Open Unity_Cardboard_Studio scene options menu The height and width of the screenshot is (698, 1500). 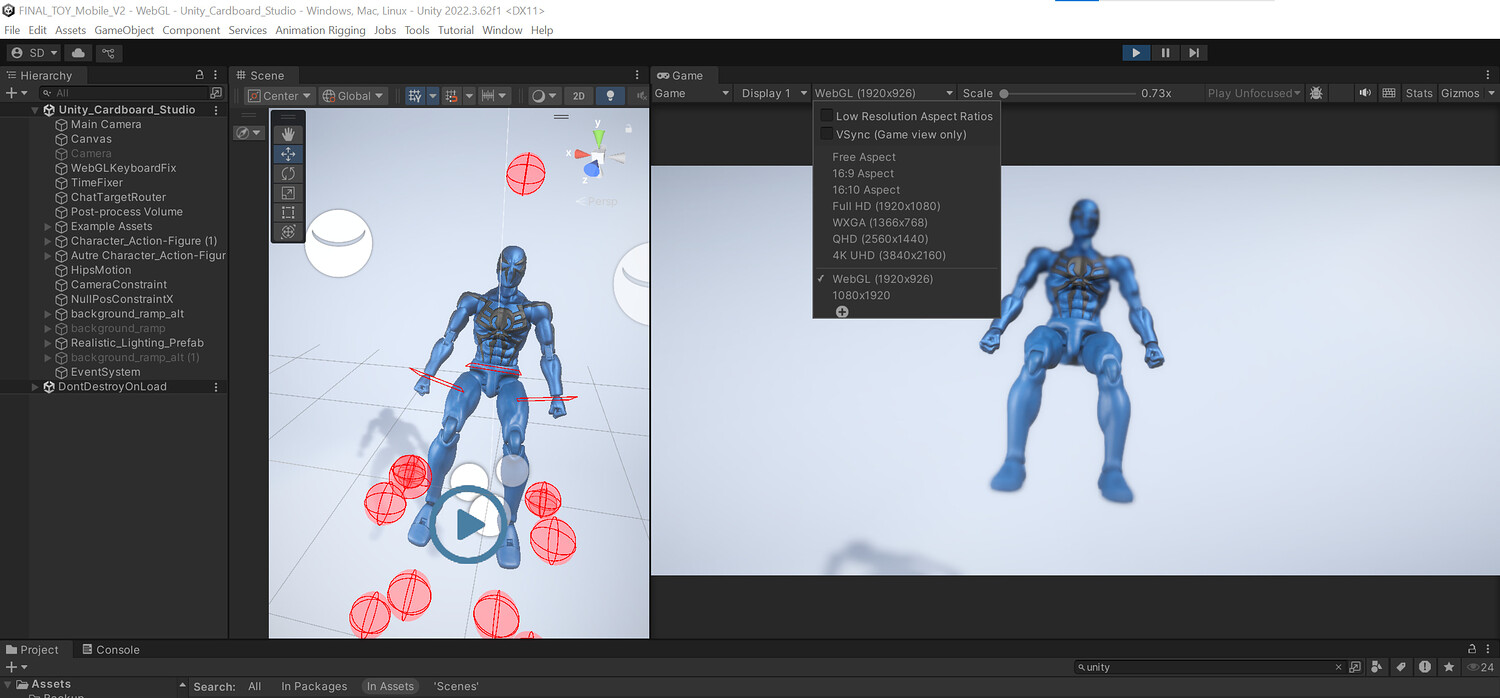coord(216,110)
